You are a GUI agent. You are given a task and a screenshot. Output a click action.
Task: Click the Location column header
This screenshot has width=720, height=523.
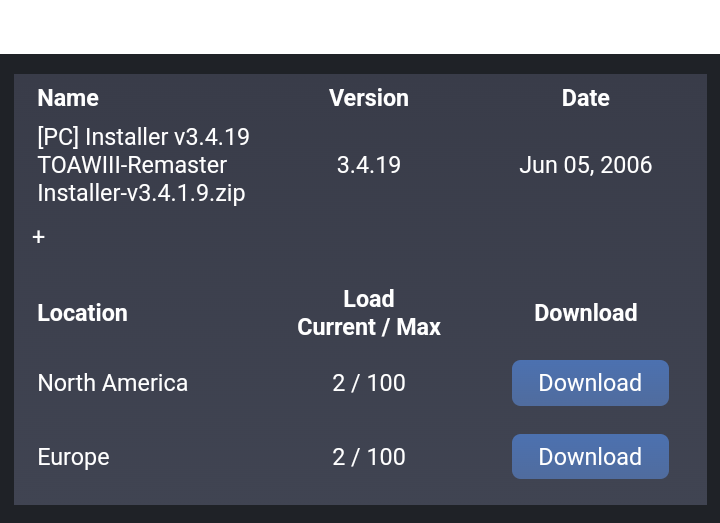[x=82, y=313]
